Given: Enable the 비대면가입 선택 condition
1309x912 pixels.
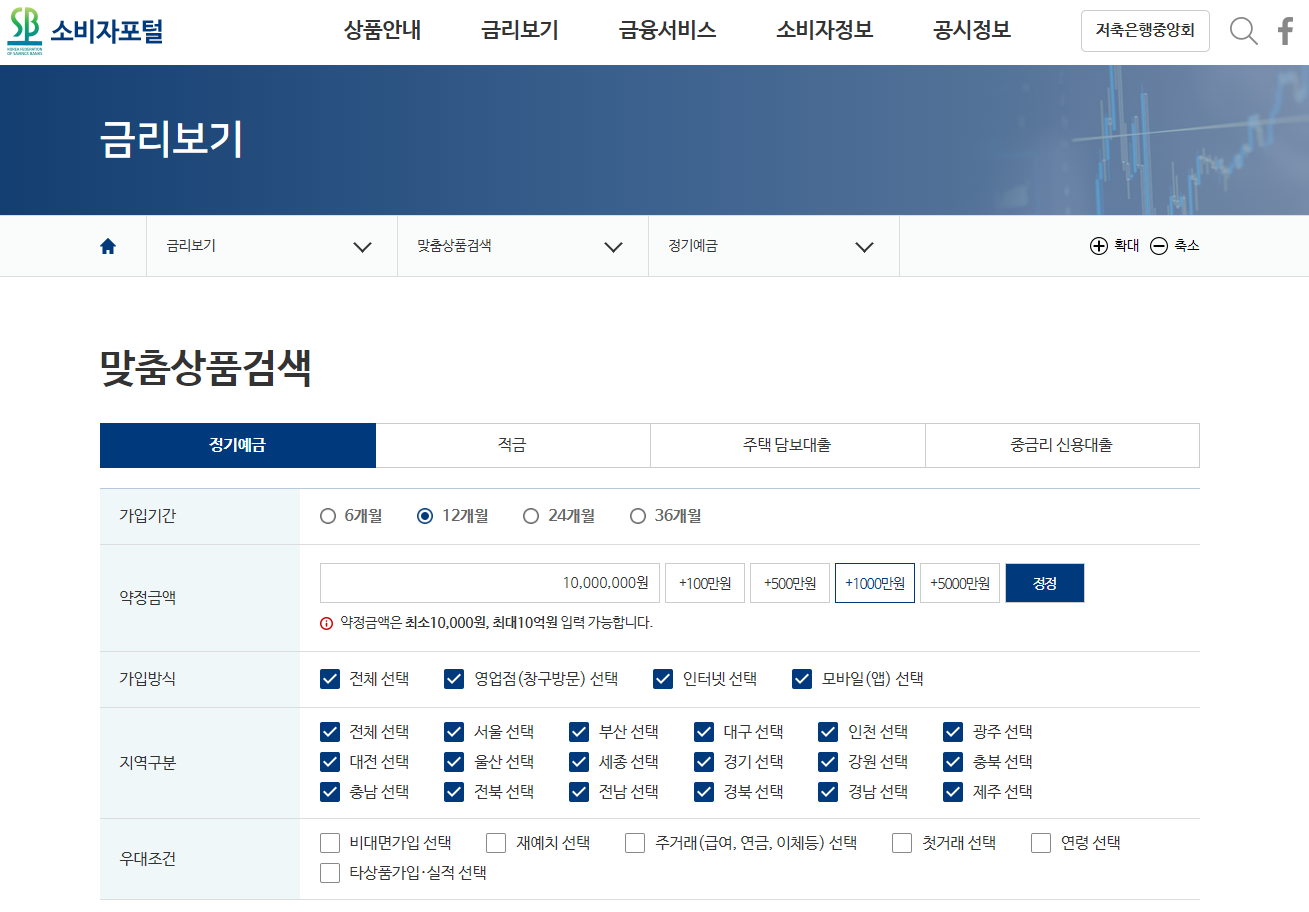Looking at the screenshot, I should pos(329,842).
